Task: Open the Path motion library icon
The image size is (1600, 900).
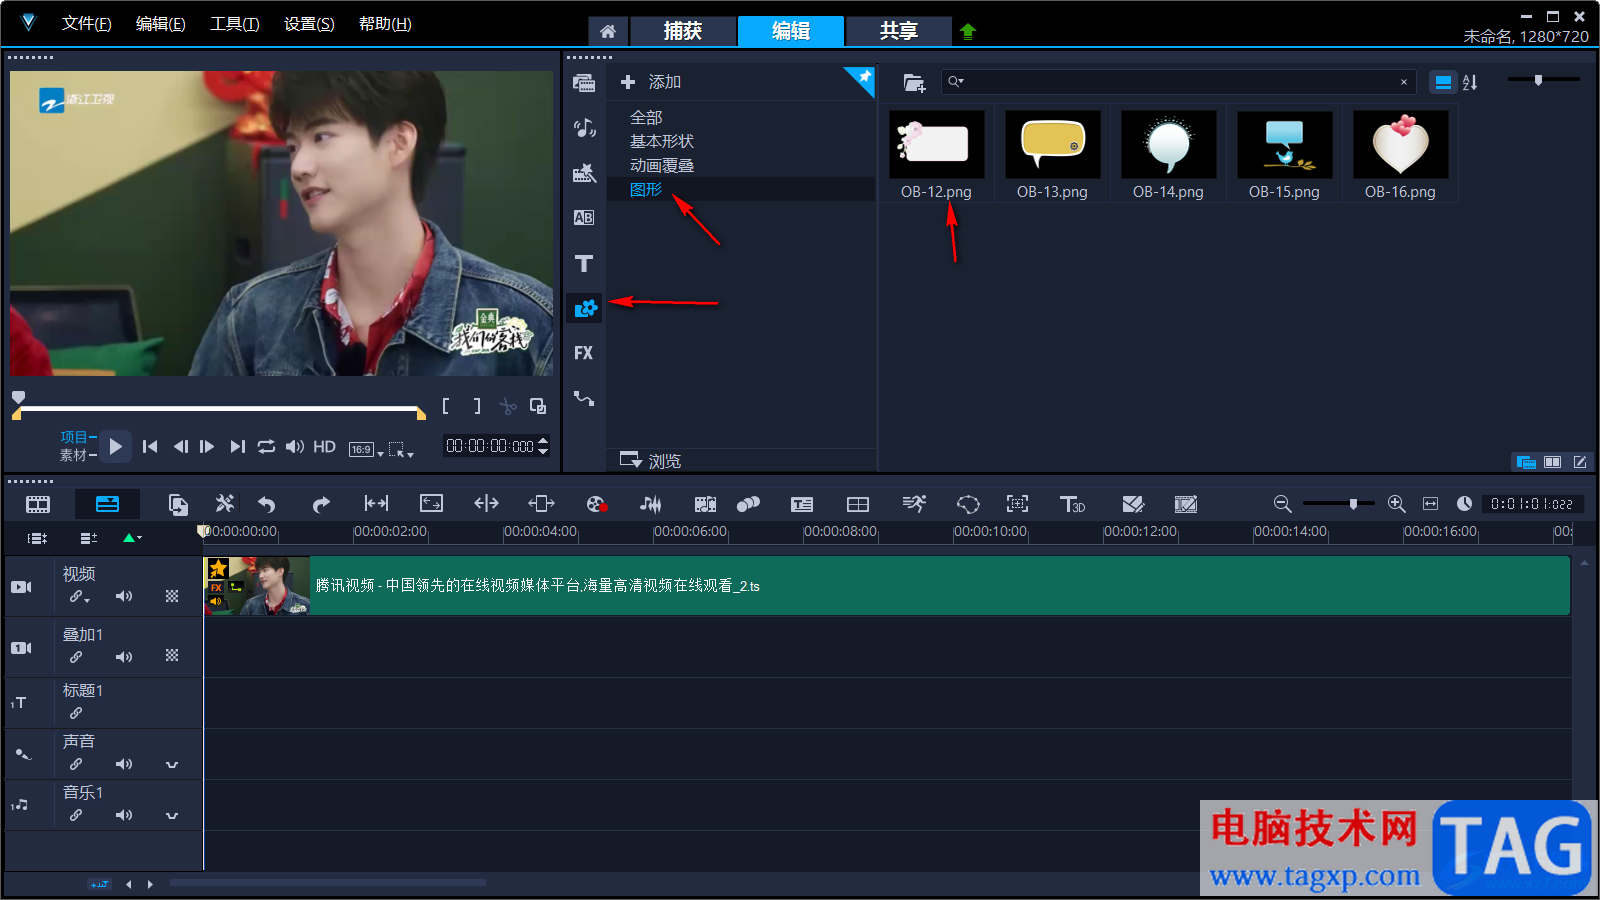Action: (x=584, y=398)
